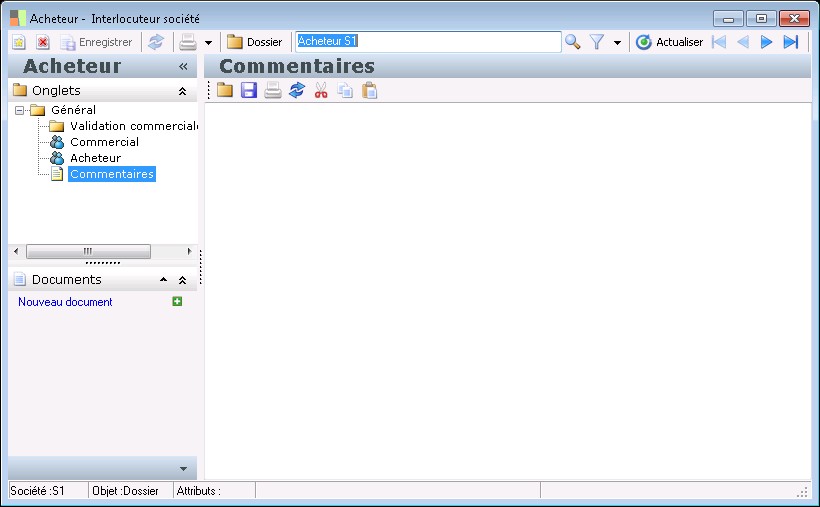Click the Validation commerciale folder icon
The width and height of the screenshot is (820, 507).
(x=56, y=126)
